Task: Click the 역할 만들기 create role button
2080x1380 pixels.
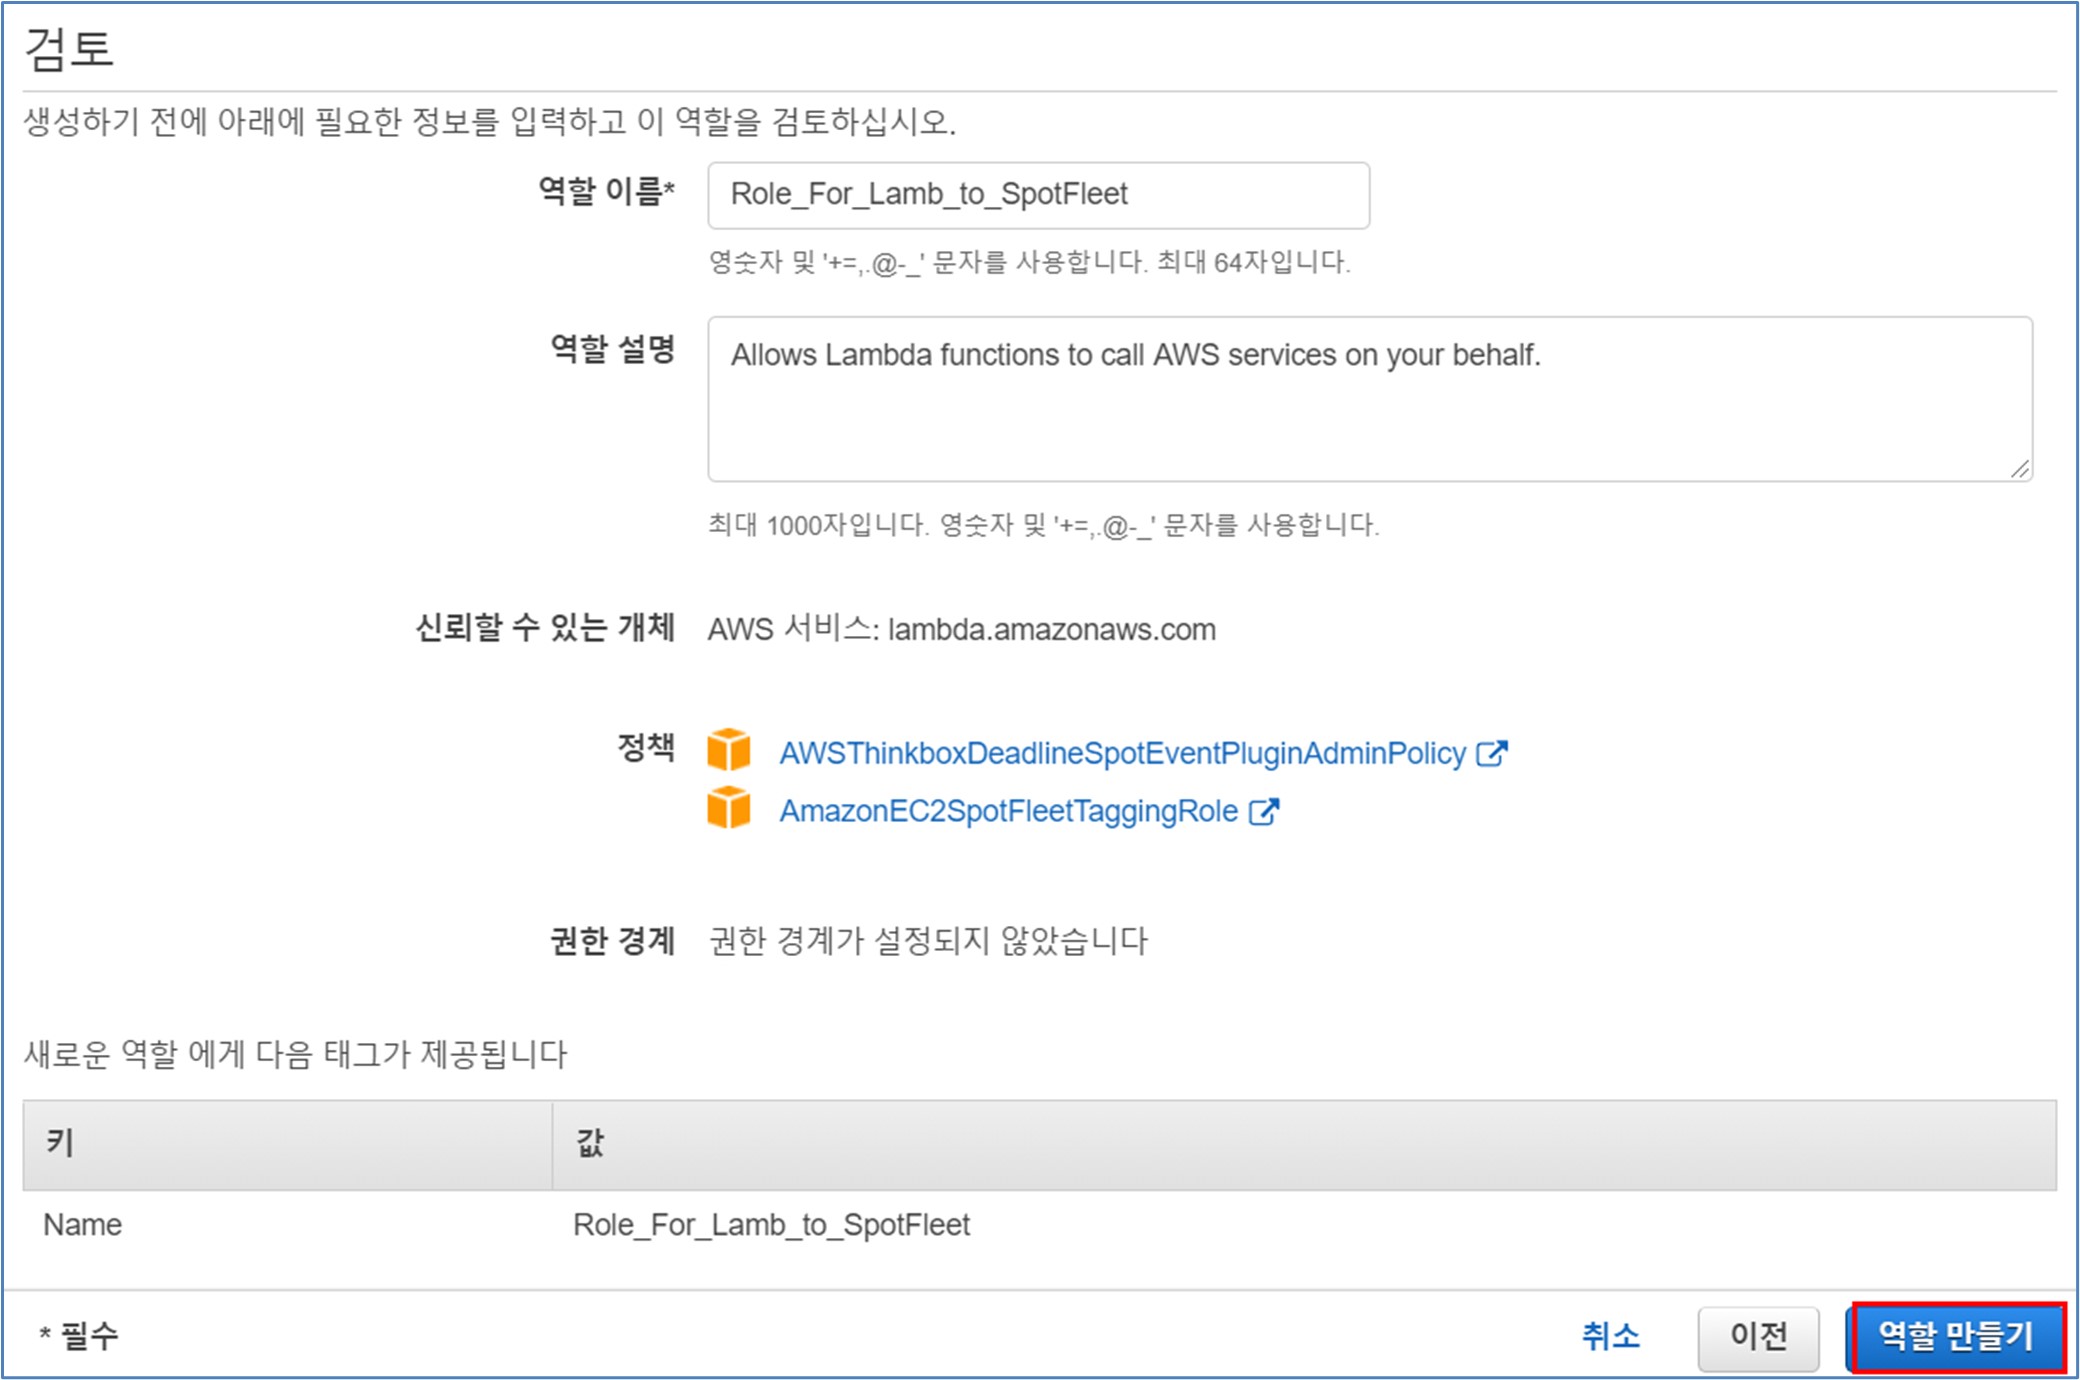Action: (x=1956, y=1336)
